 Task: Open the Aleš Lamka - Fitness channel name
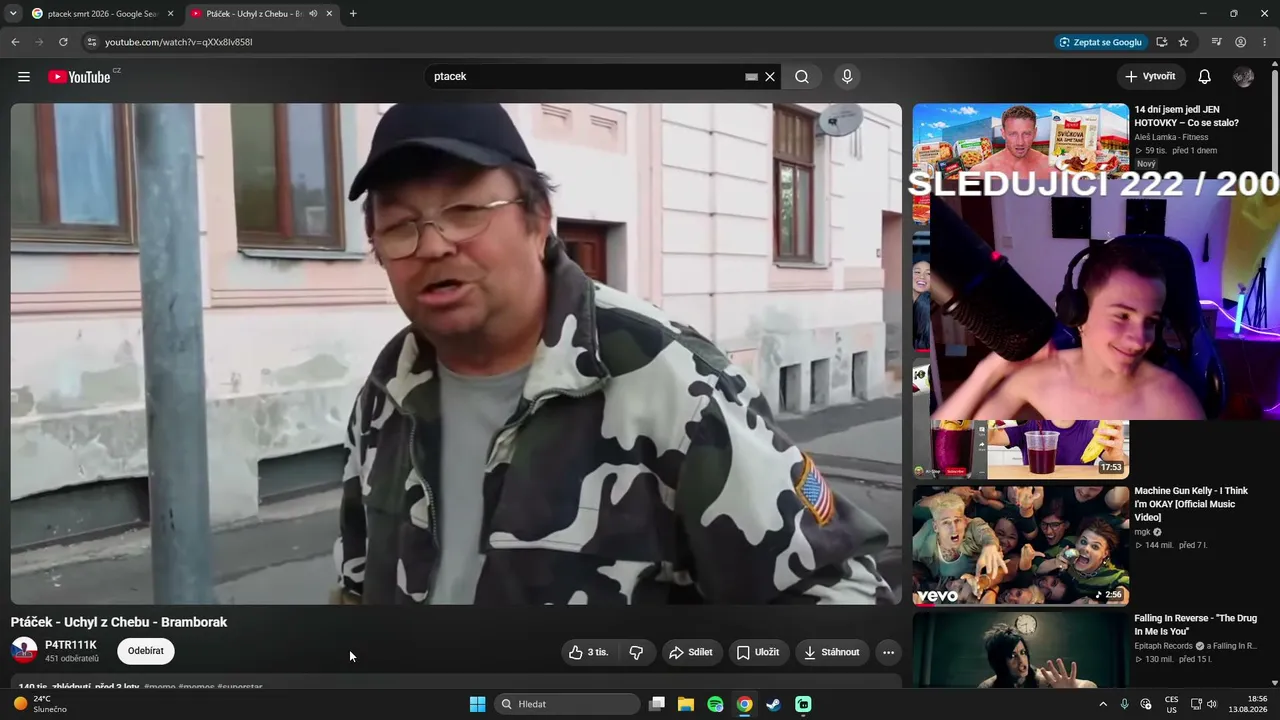coord(1171,137)
